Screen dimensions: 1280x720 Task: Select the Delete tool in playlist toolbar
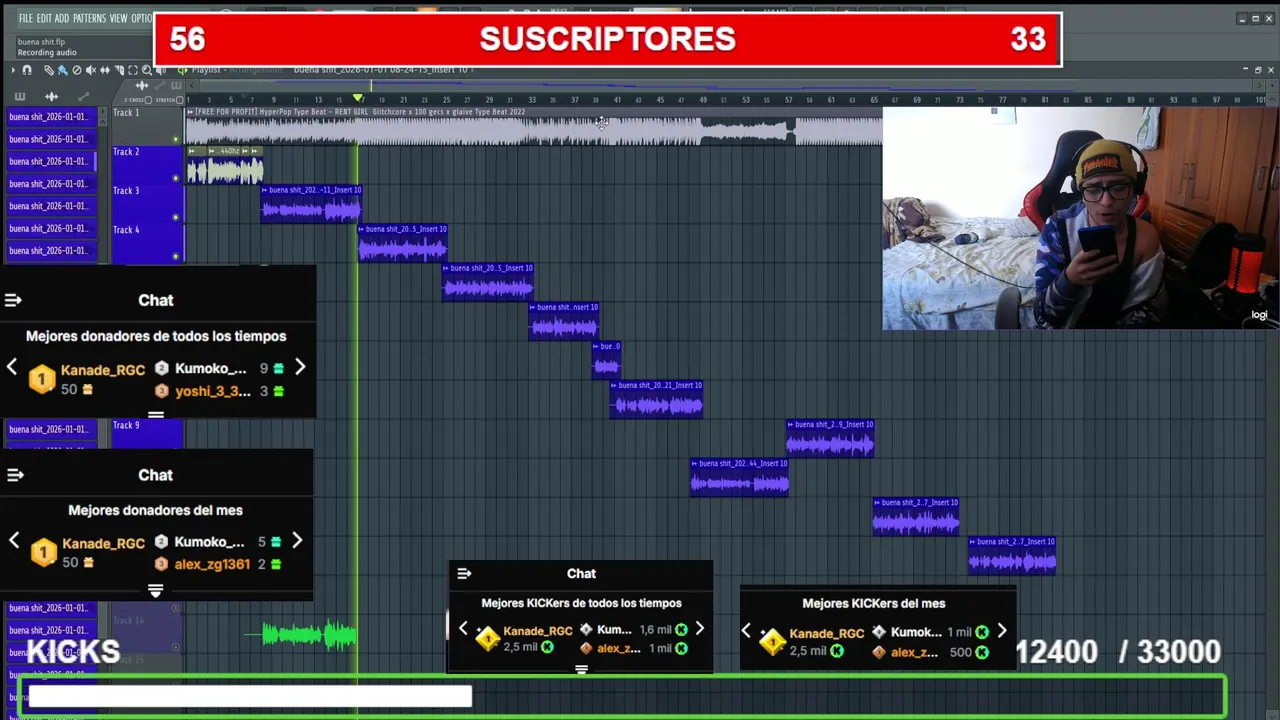[76, 70]
